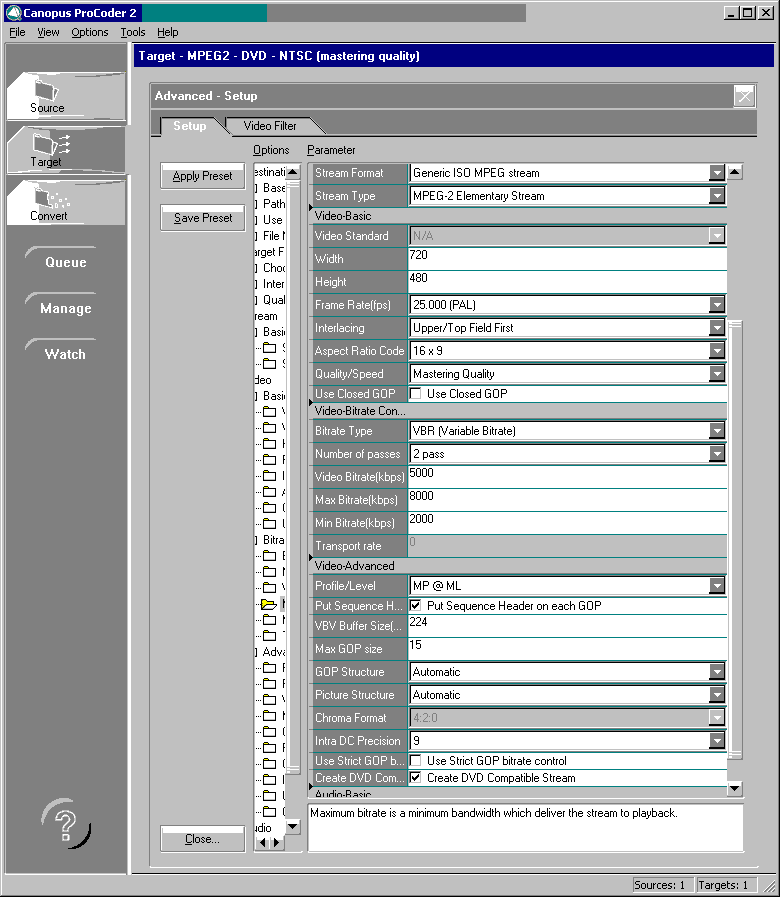The width and height of the screenshot is (780, 897).
Task: Select the open yellow folder in options tree
Action: click(268, 604)
